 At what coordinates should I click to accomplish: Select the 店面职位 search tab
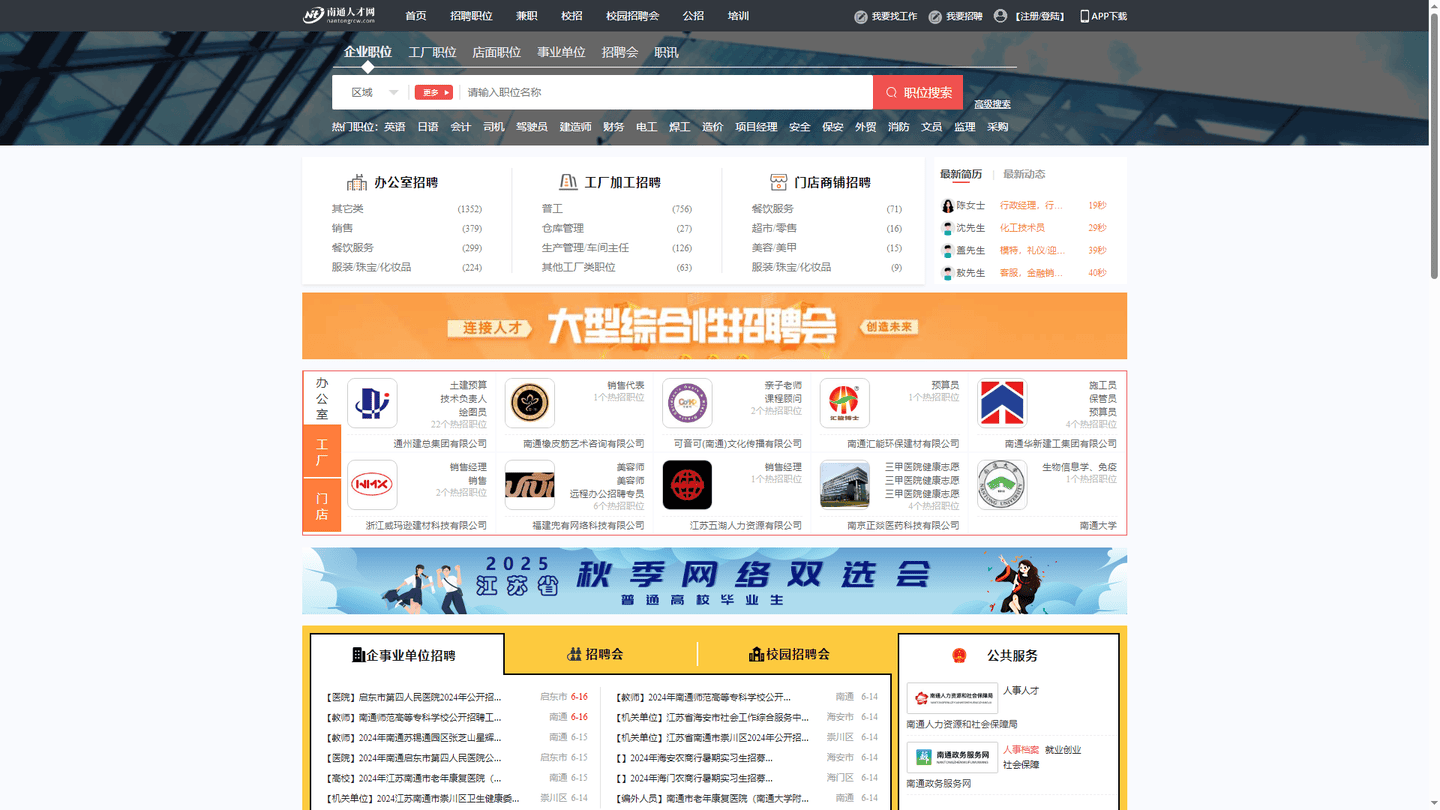coord(497,52)
